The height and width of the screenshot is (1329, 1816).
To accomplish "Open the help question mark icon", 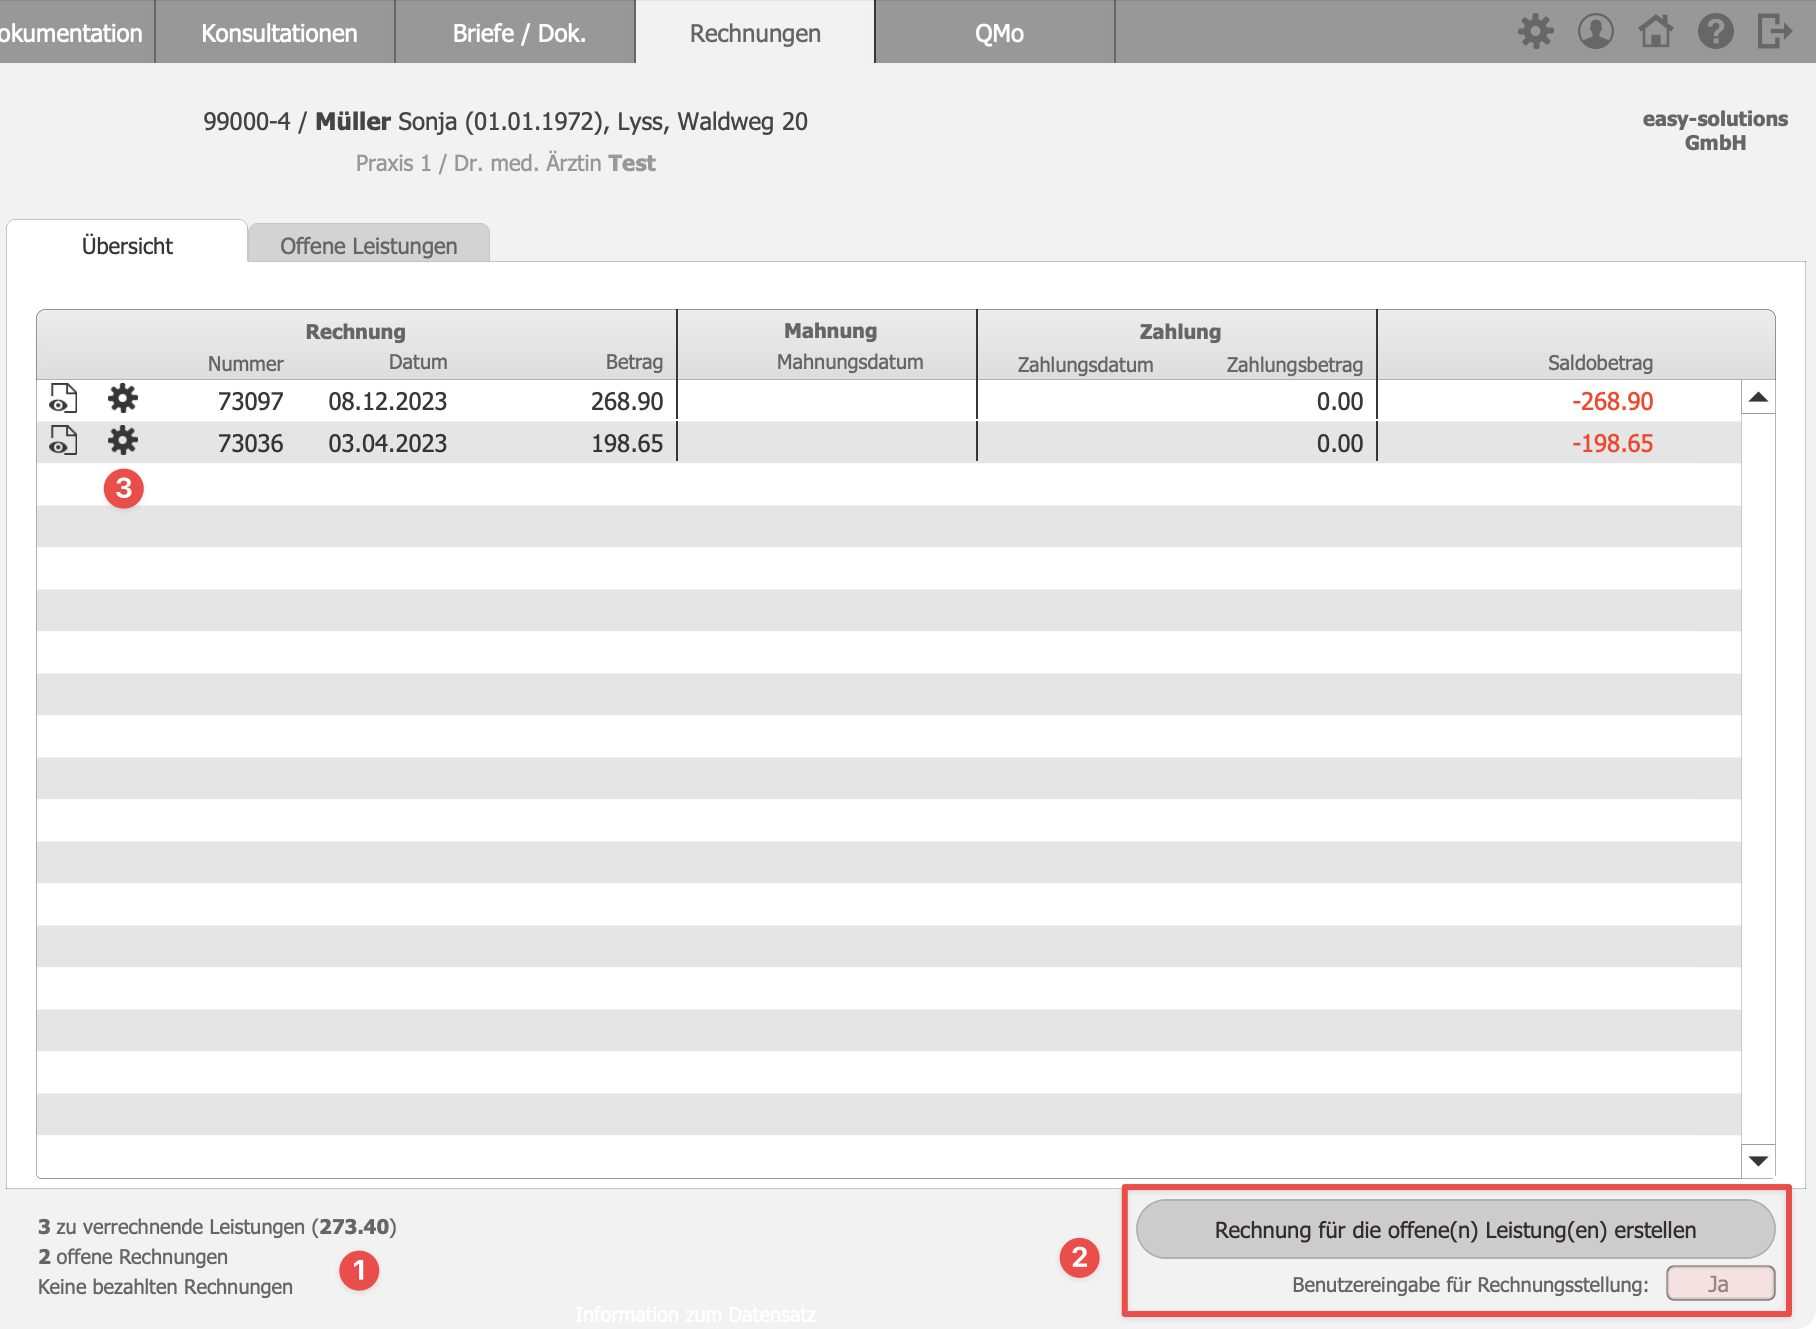I will 1715,32.
